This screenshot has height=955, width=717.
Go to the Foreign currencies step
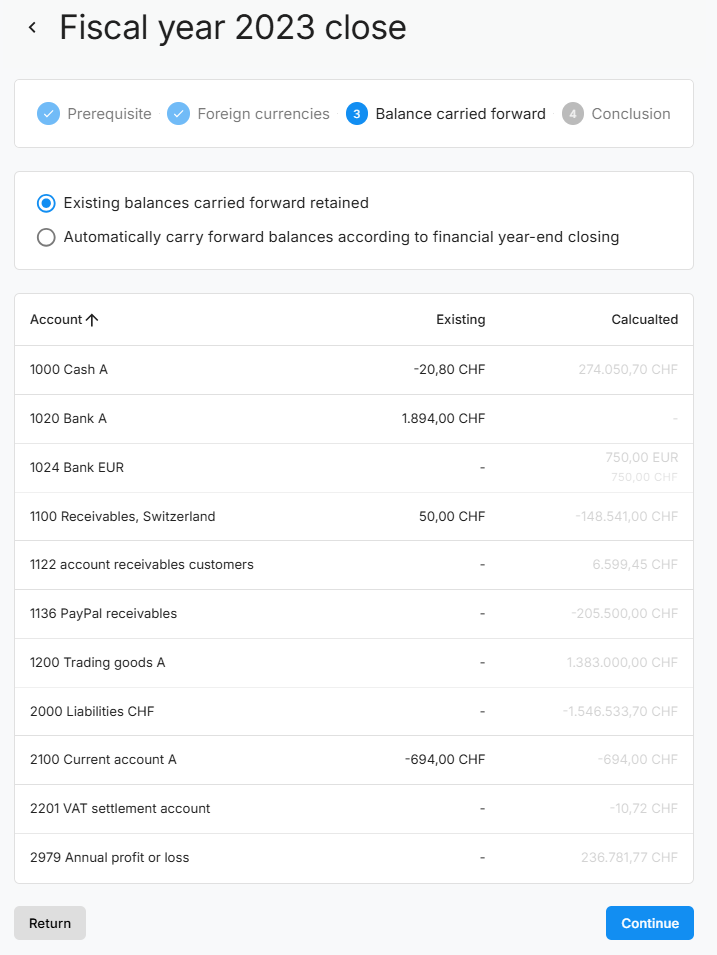263,114
